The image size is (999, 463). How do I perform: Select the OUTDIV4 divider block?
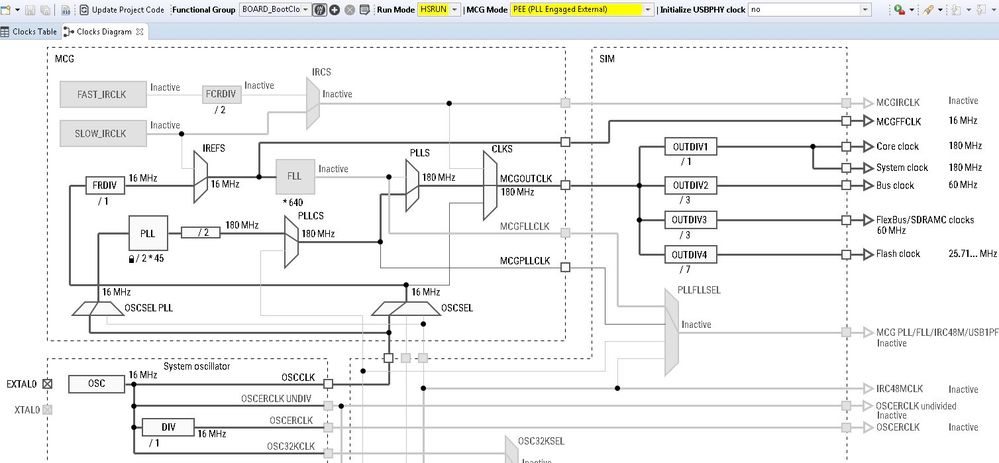point(690,254)
